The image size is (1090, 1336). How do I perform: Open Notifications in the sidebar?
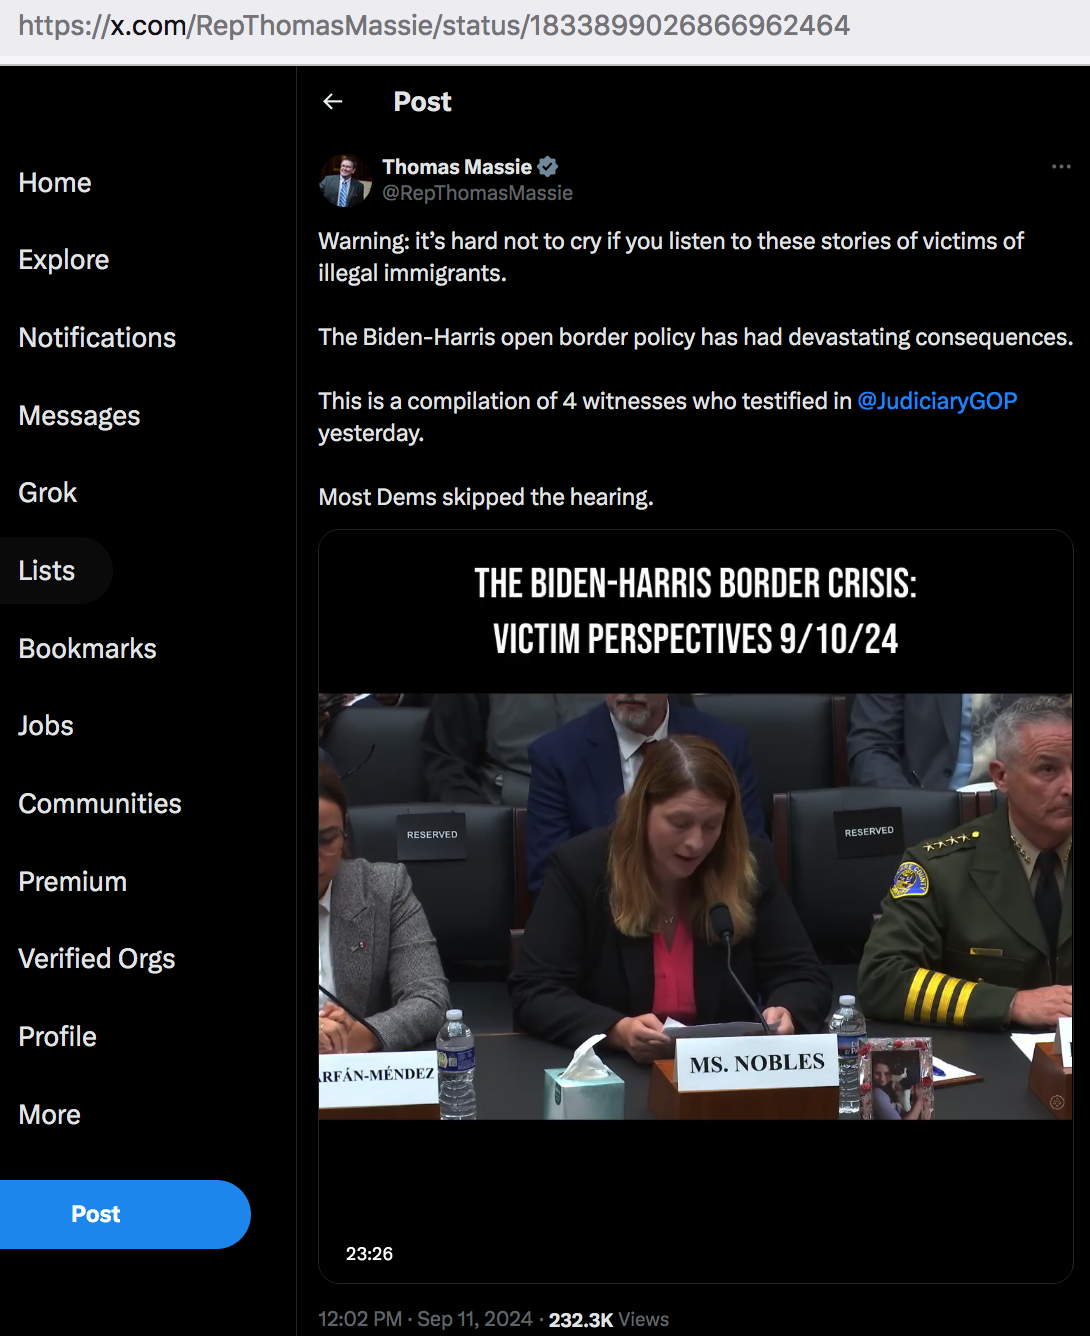[x=97, y=338]
